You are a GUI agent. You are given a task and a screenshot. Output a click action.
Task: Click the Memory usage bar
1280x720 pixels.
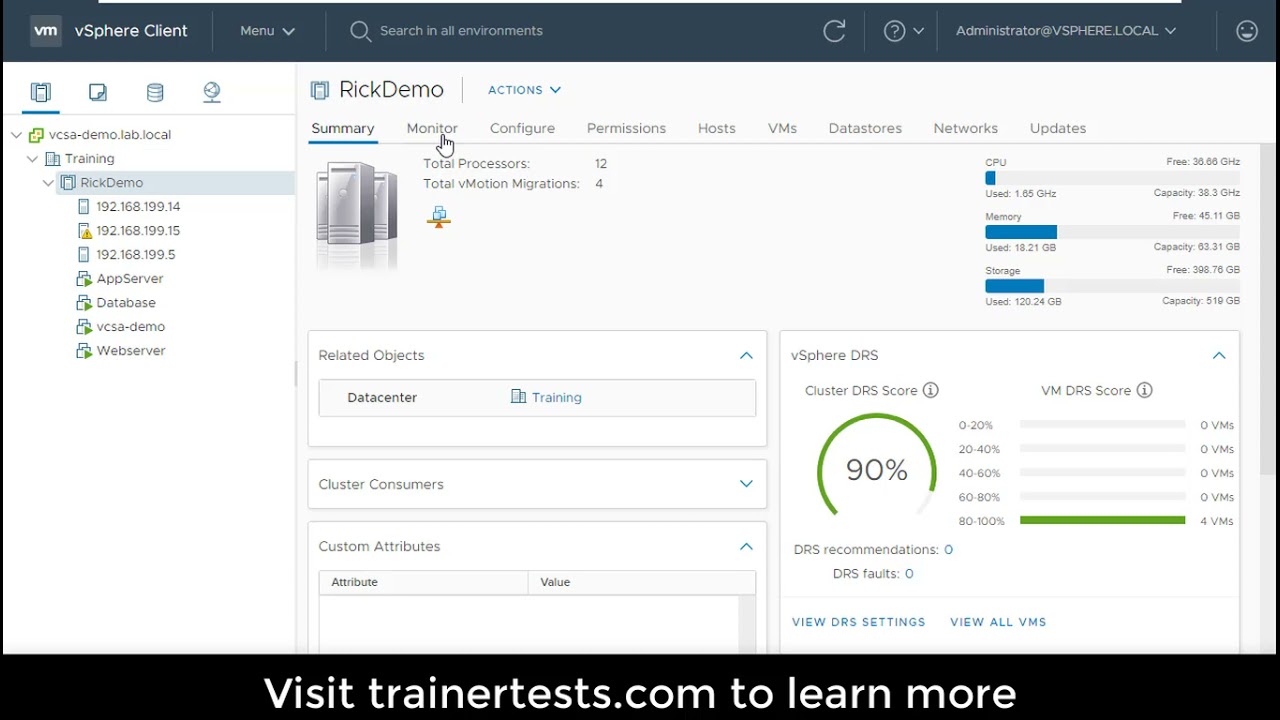pyautogui.click(x=1112, y=232)
